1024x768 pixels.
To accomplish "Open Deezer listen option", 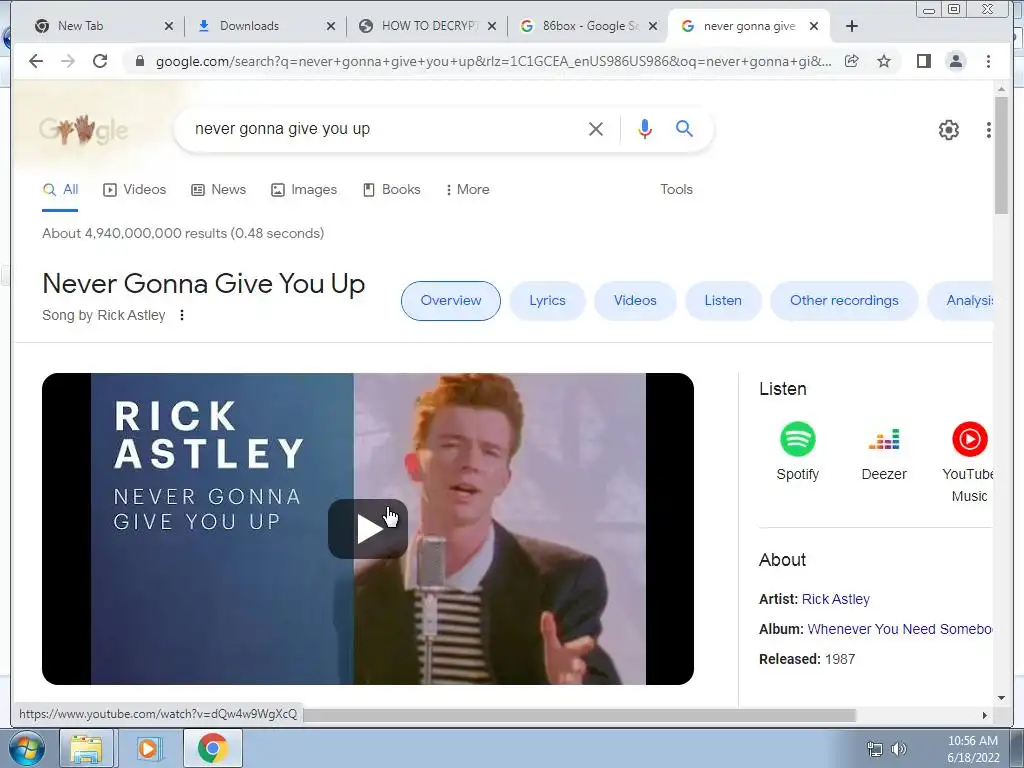I will point(884,451).
